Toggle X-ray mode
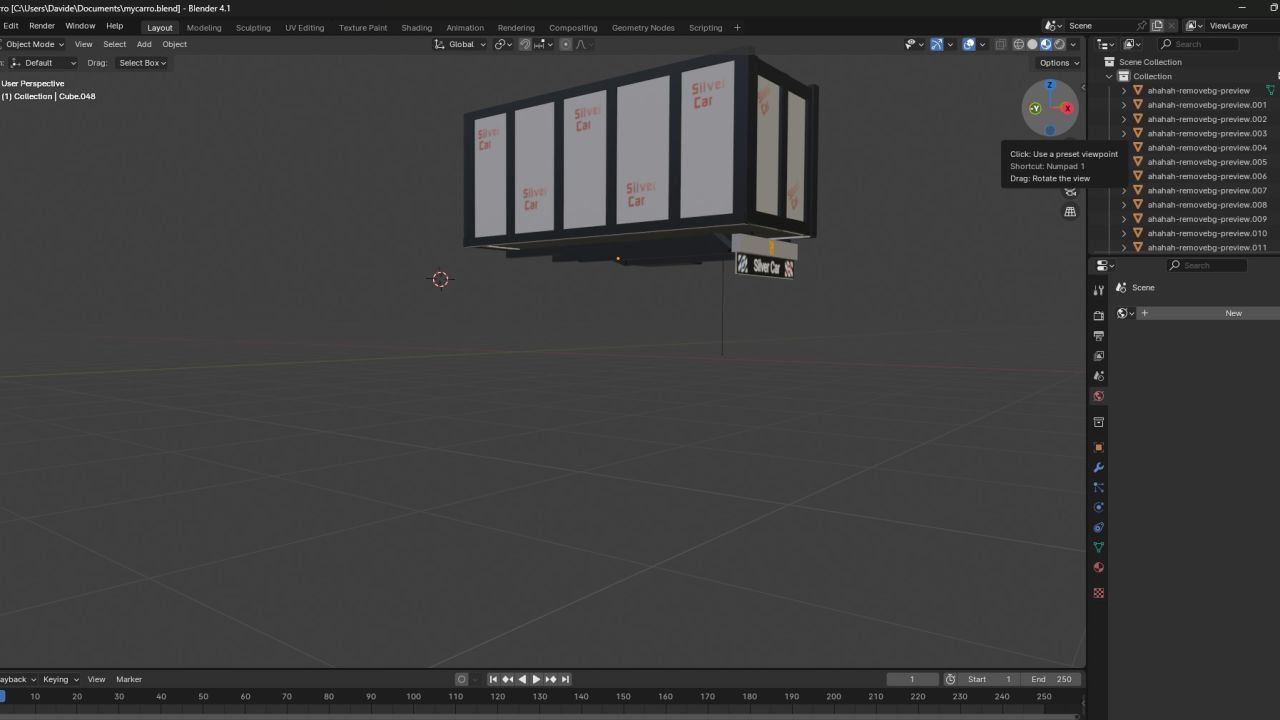This screenshot has height=720, width=1280. [x=1000, y=44]
